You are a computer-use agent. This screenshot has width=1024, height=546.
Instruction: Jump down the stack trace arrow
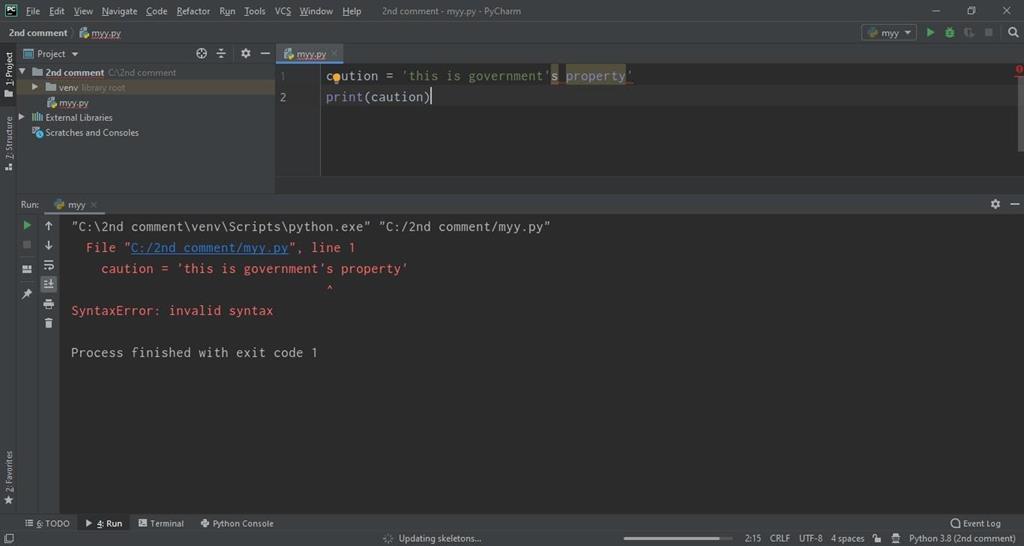click(49, 245)
